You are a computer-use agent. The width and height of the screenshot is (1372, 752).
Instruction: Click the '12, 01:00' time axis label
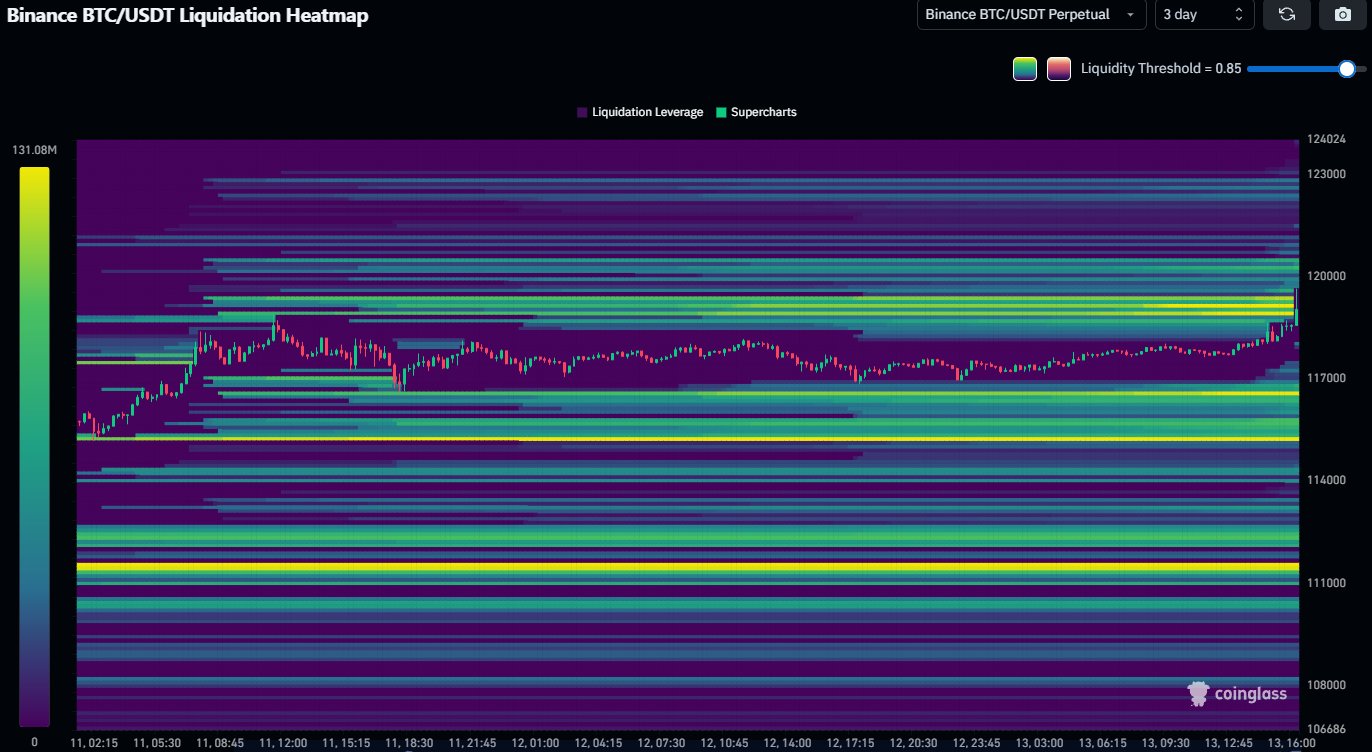536,743
